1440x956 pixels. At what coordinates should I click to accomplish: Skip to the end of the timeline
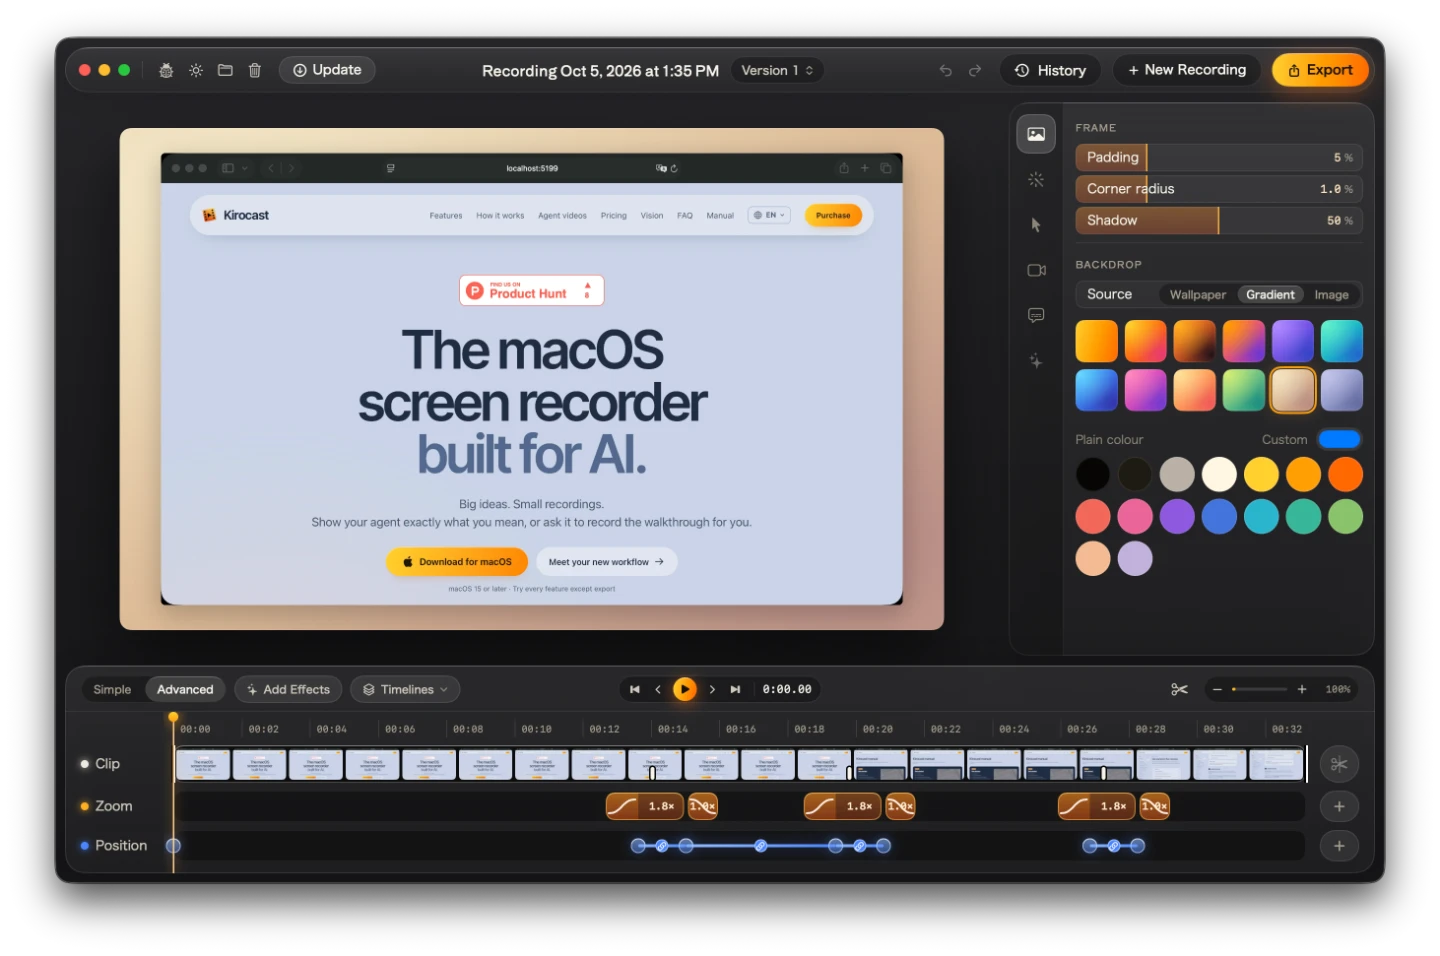735,689
